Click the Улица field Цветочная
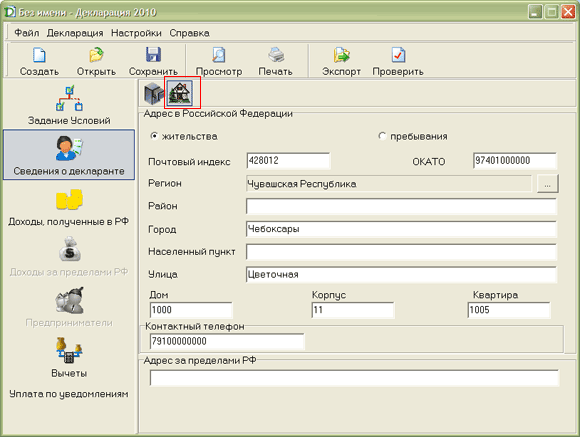This screenshot has width=580, height=437. (401, 275)
